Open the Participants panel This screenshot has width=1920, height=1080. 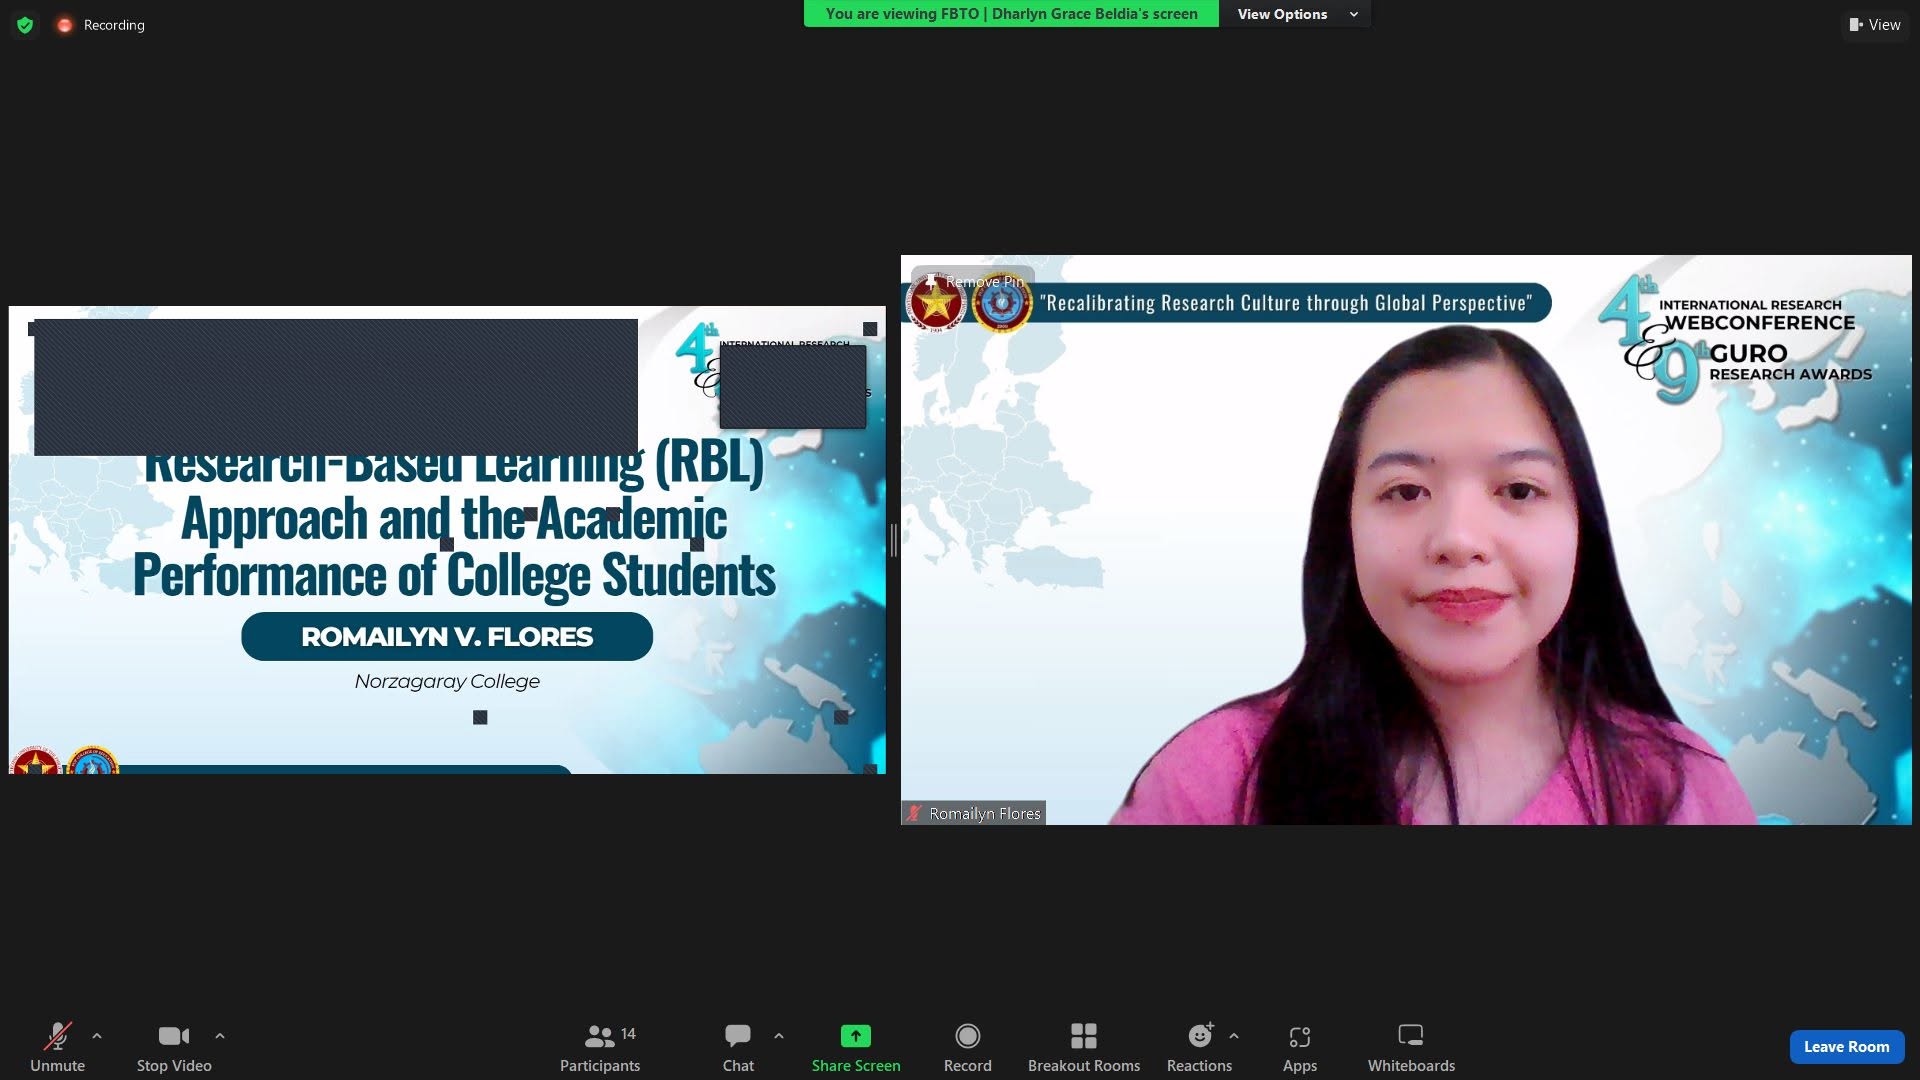(x=600, y=1047)
